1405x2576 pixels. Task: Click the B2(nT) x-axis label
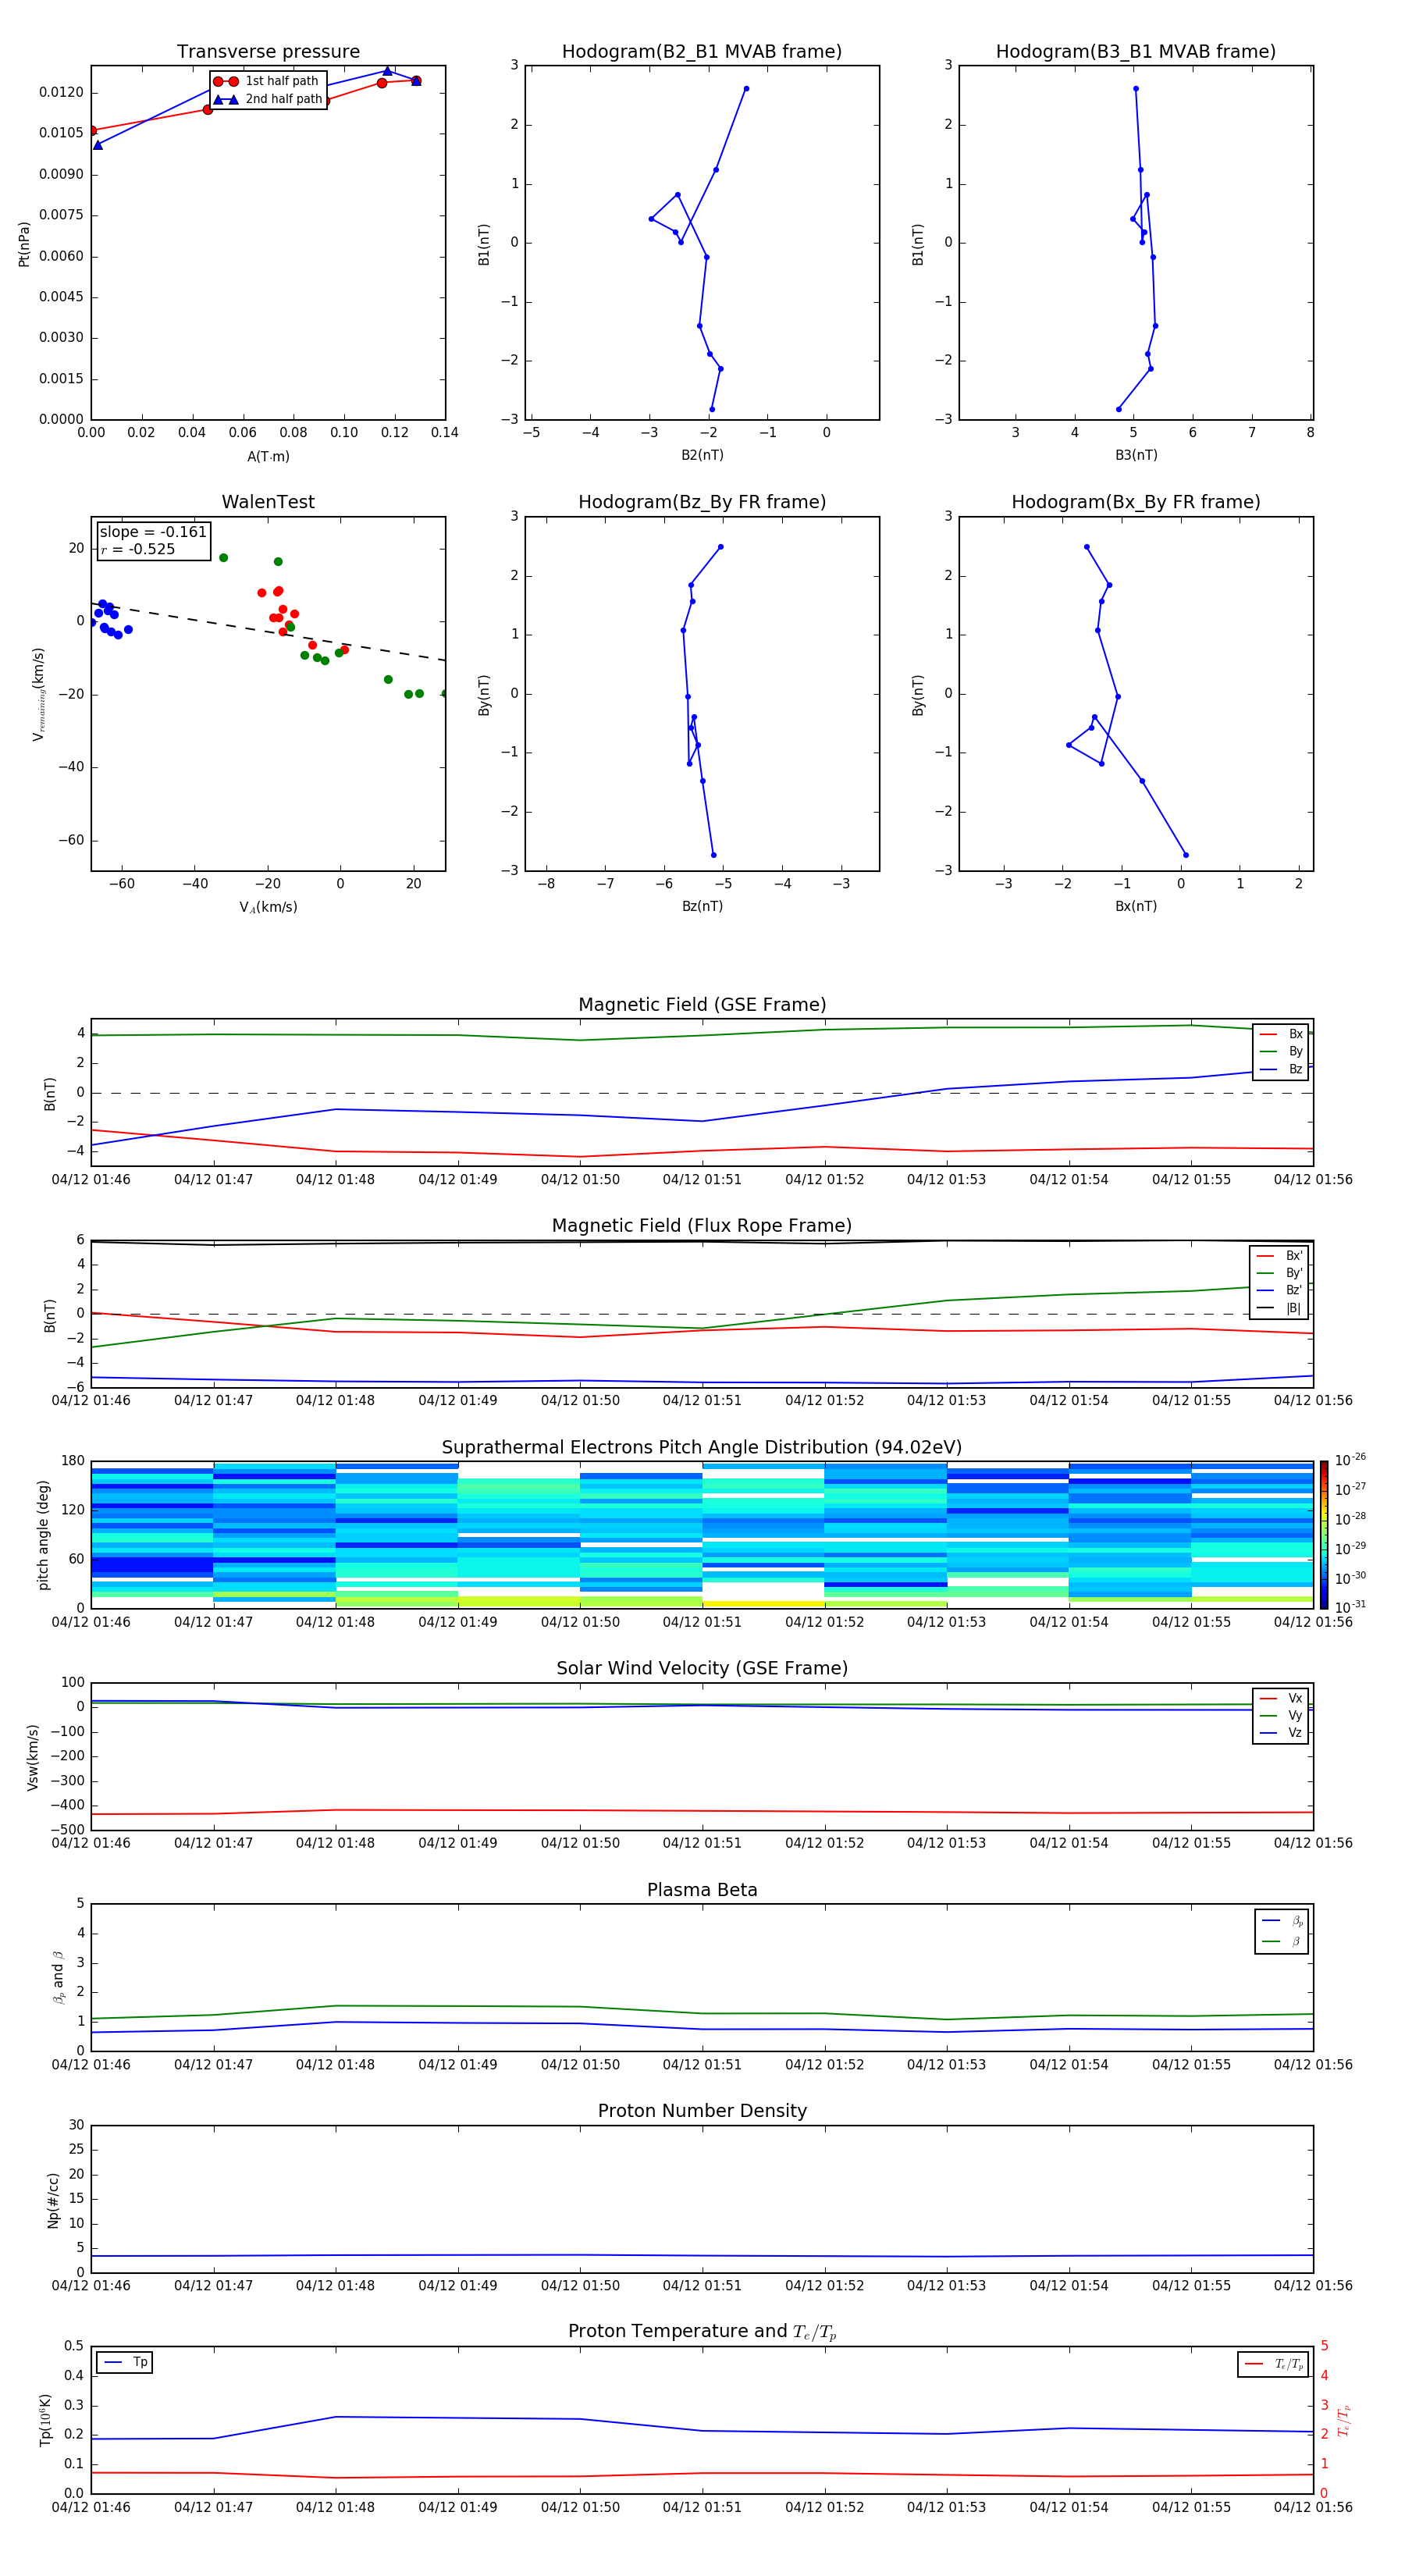702,455
